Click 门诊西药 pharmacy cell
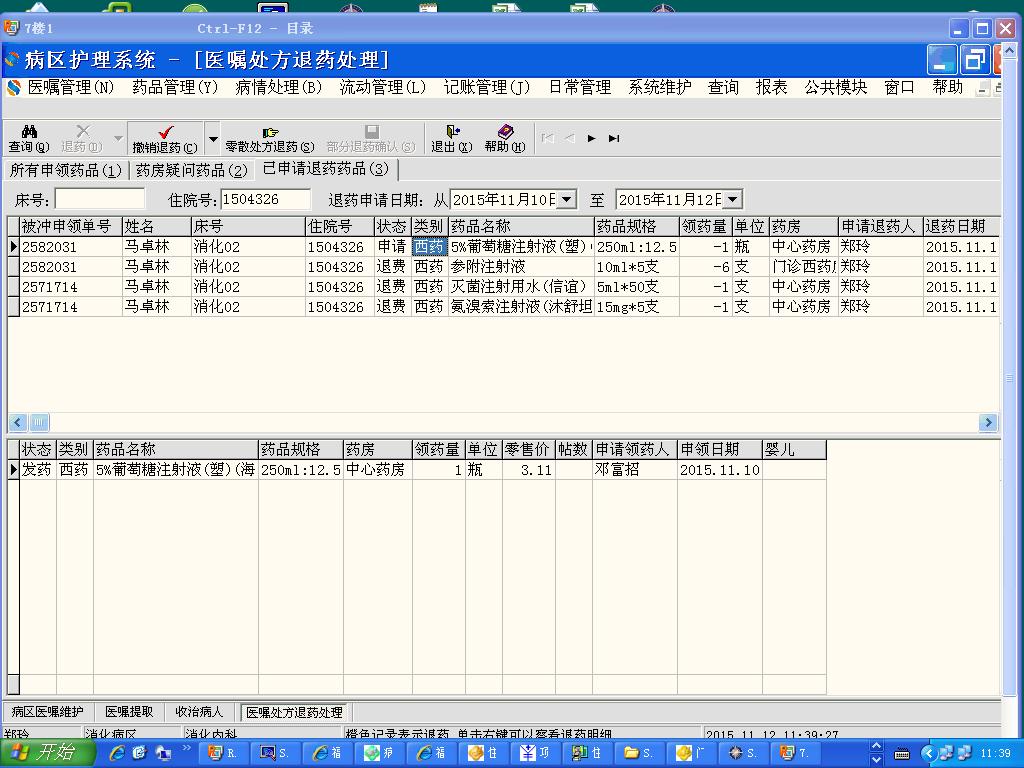The width and height of the screenshot is (1024, 768). click(x=803, y=267)
